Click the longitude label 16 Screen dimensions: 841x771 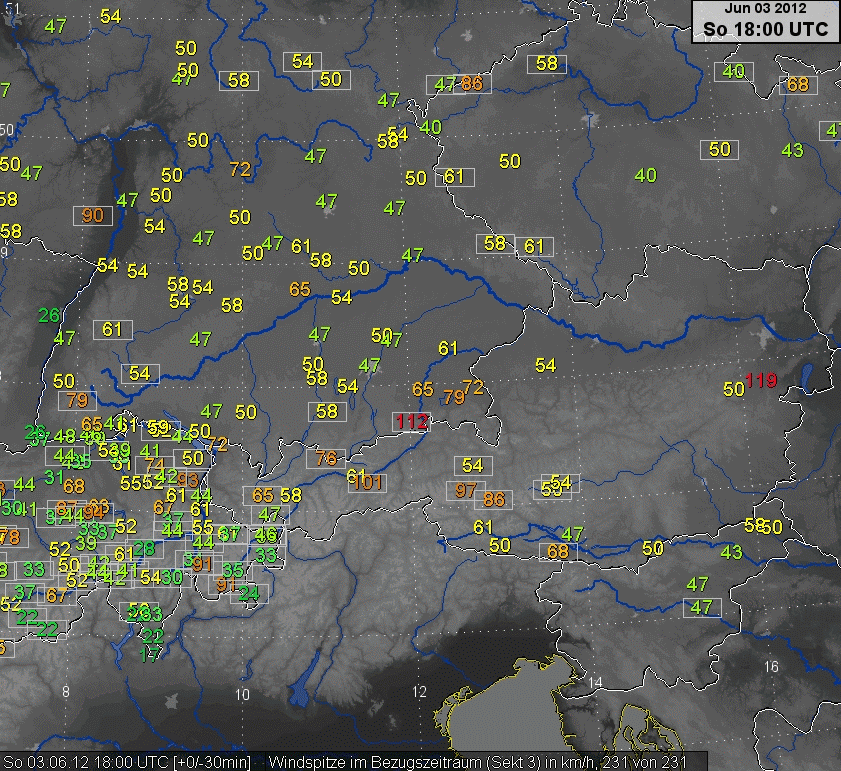[770, 666]
